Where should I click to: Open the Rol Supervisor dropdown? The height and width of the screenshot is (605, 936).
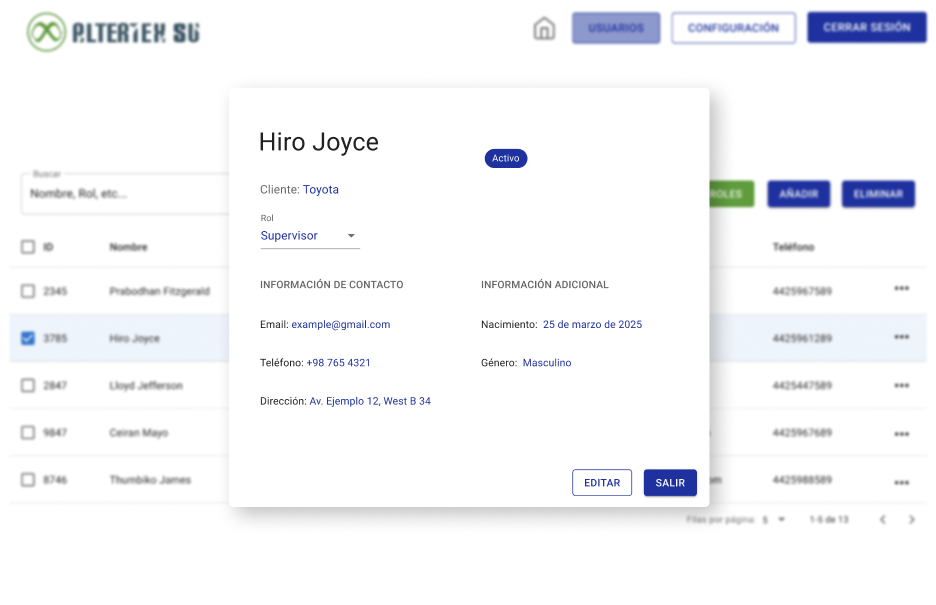click(310, 236)
